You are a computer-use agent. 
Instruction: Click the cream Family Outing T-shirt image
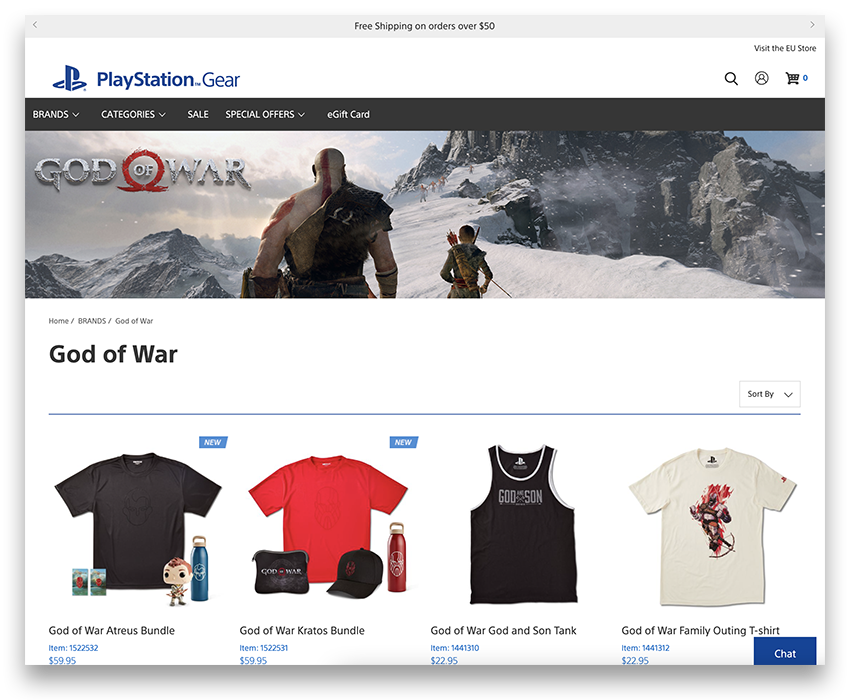[712, 526]
